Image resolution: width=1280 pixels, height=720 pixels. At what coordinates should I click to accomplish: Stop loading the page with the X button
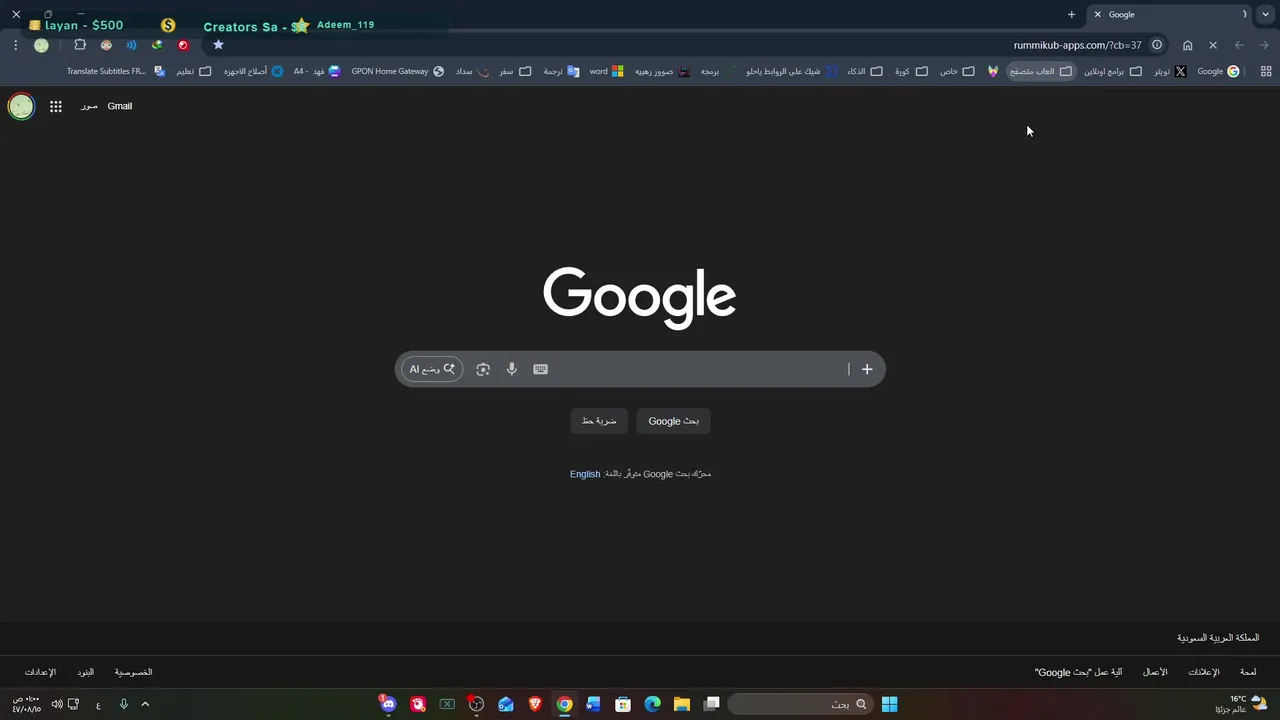tap(1213, 45)
